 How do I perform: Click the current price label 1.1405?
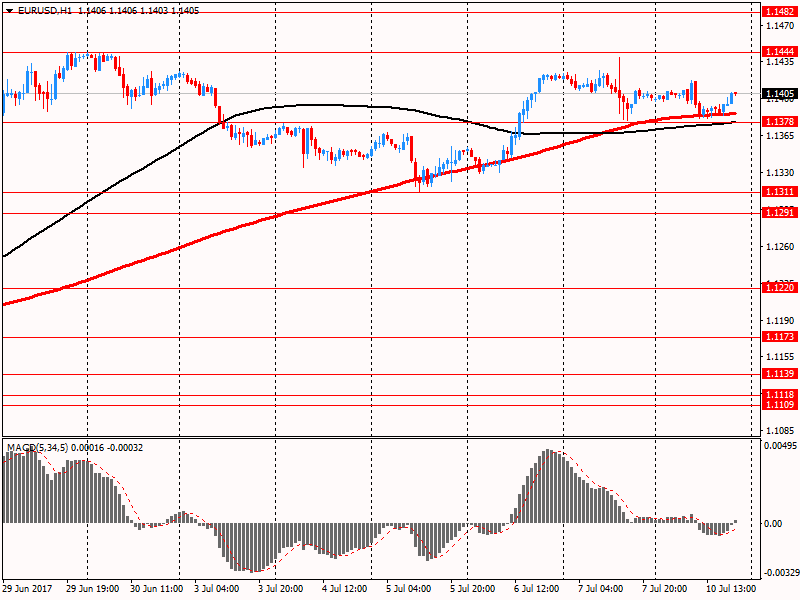pos(780,93)
